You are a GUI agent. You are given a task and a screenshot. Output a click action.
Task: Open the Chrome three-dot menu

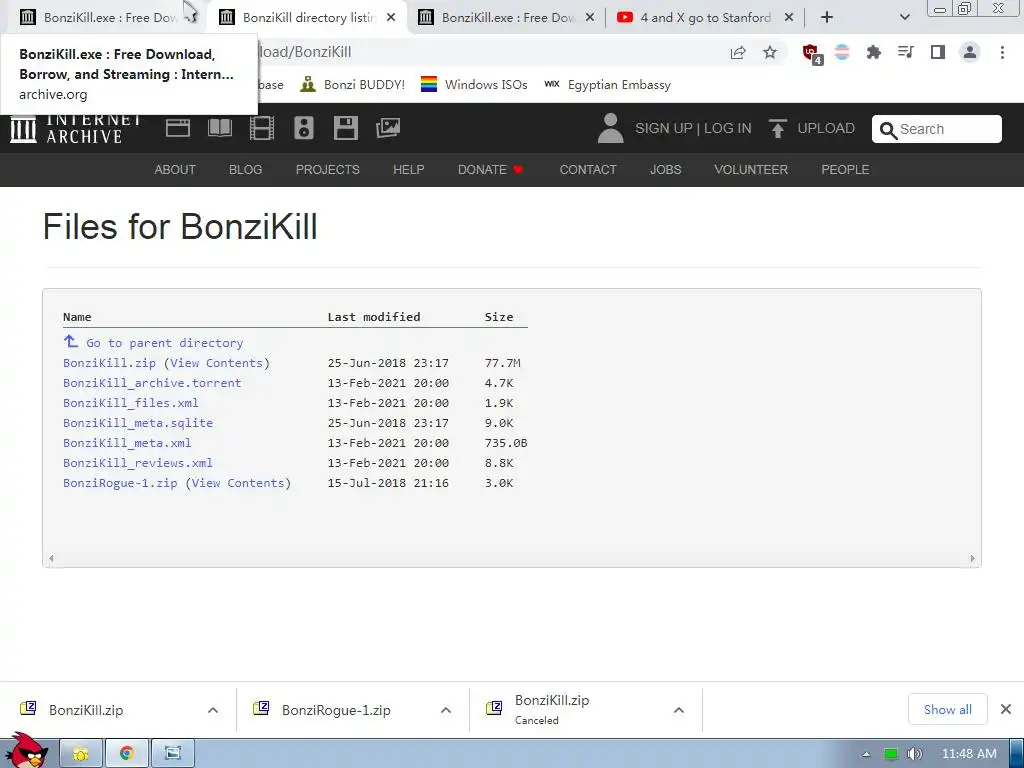(1002, 52)
